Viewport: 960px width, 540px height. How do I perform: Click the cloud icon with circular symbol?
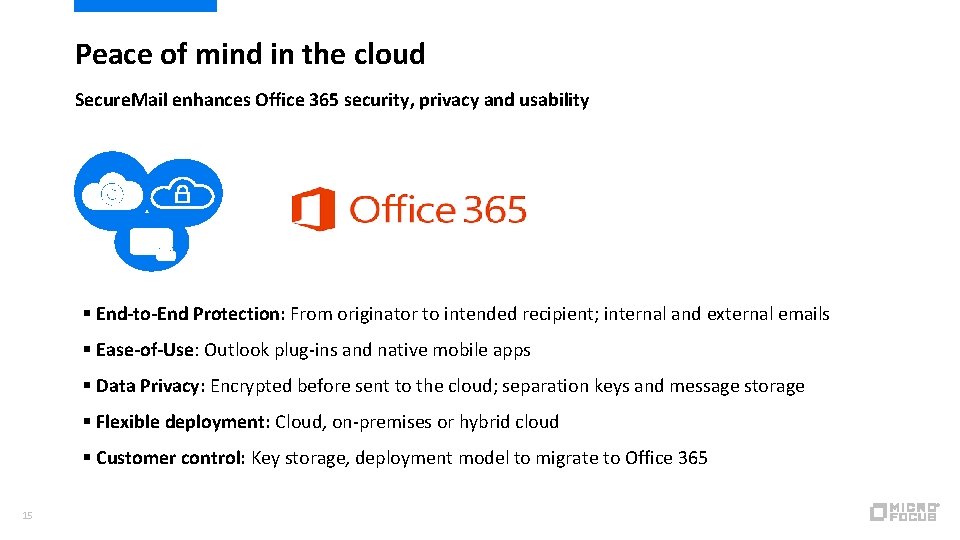(x=112, y=190)
